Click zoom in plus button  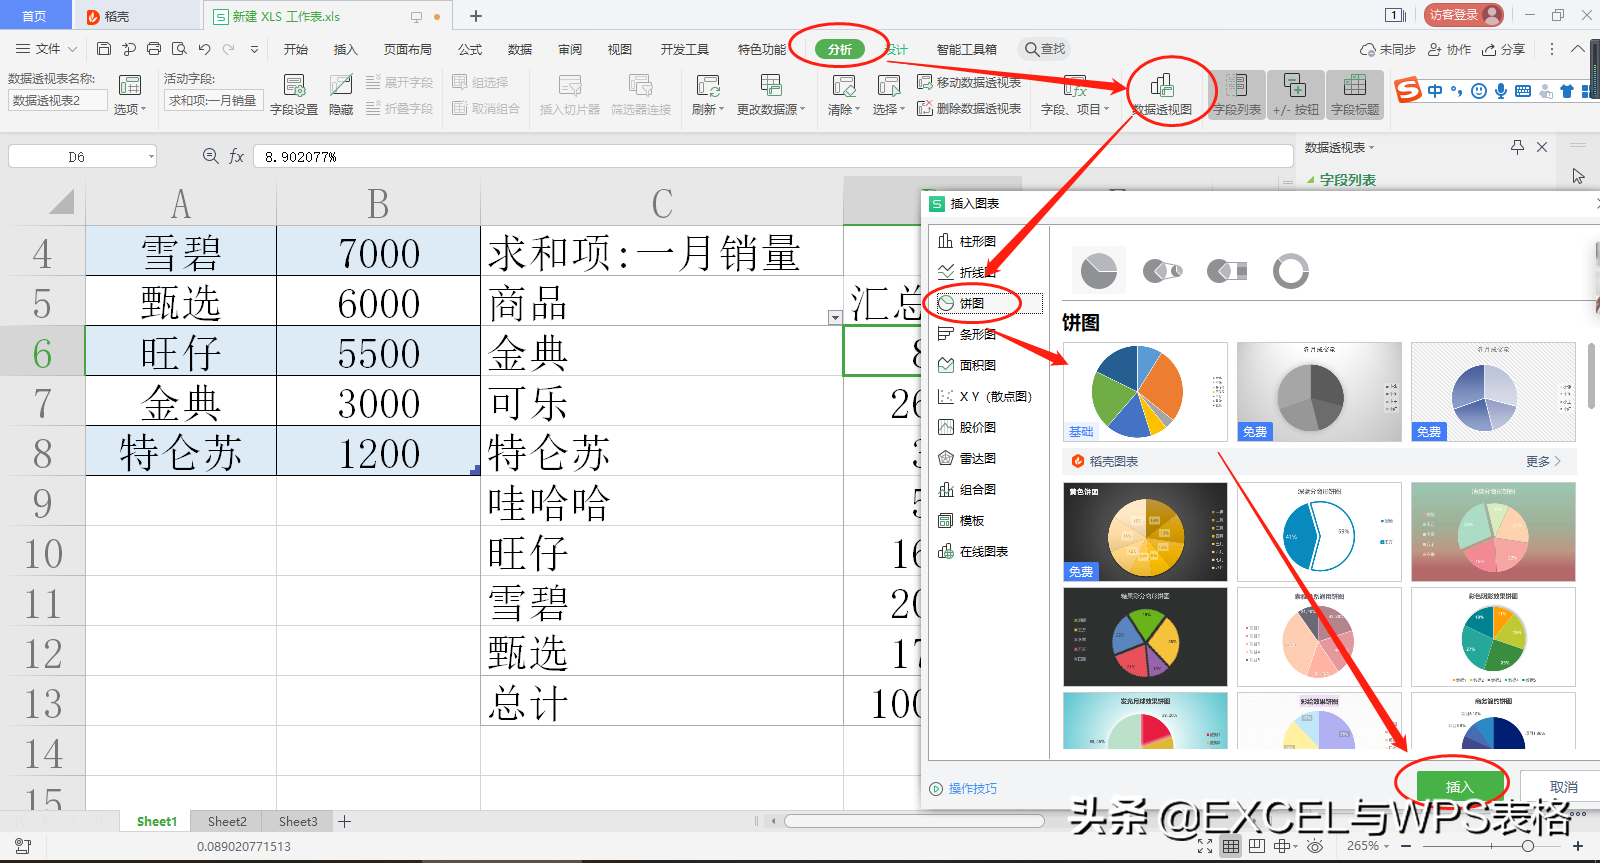click(x=1578, y=846)
